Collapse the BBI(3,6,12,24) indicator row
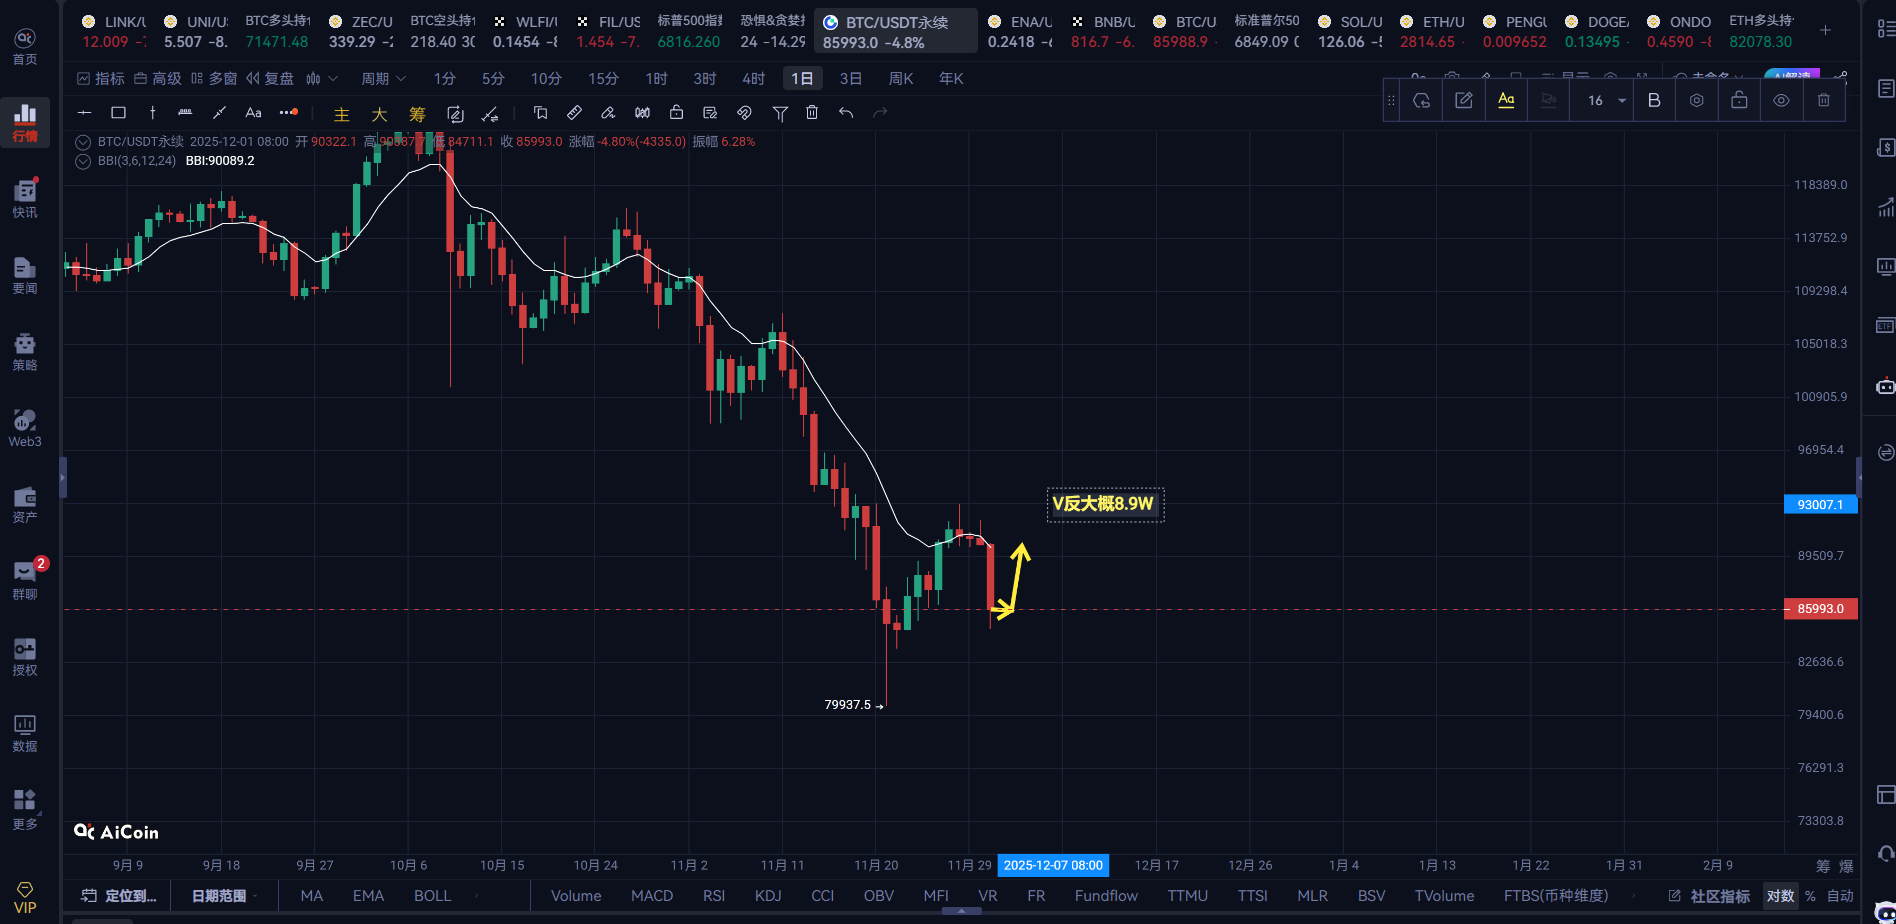Viewport: 1896px width, 924px height. coord(83,161)
